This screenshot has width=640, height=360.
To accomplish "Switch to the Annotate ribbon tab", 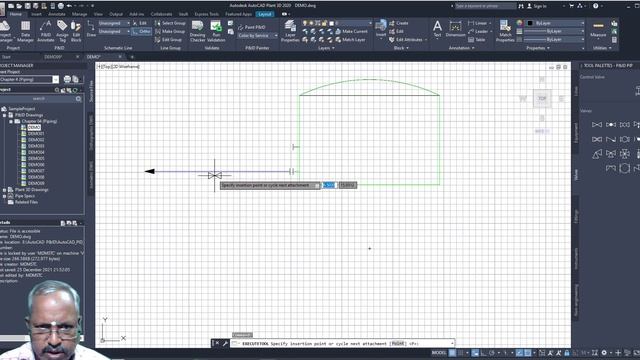I will [x=57, y=14].
